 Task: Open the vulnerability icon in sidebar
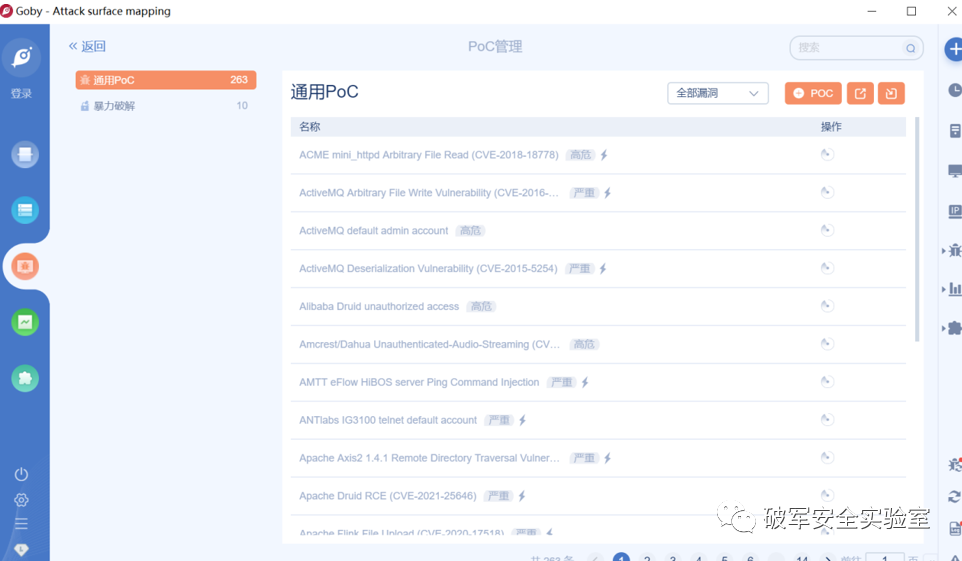click(25, 266)
